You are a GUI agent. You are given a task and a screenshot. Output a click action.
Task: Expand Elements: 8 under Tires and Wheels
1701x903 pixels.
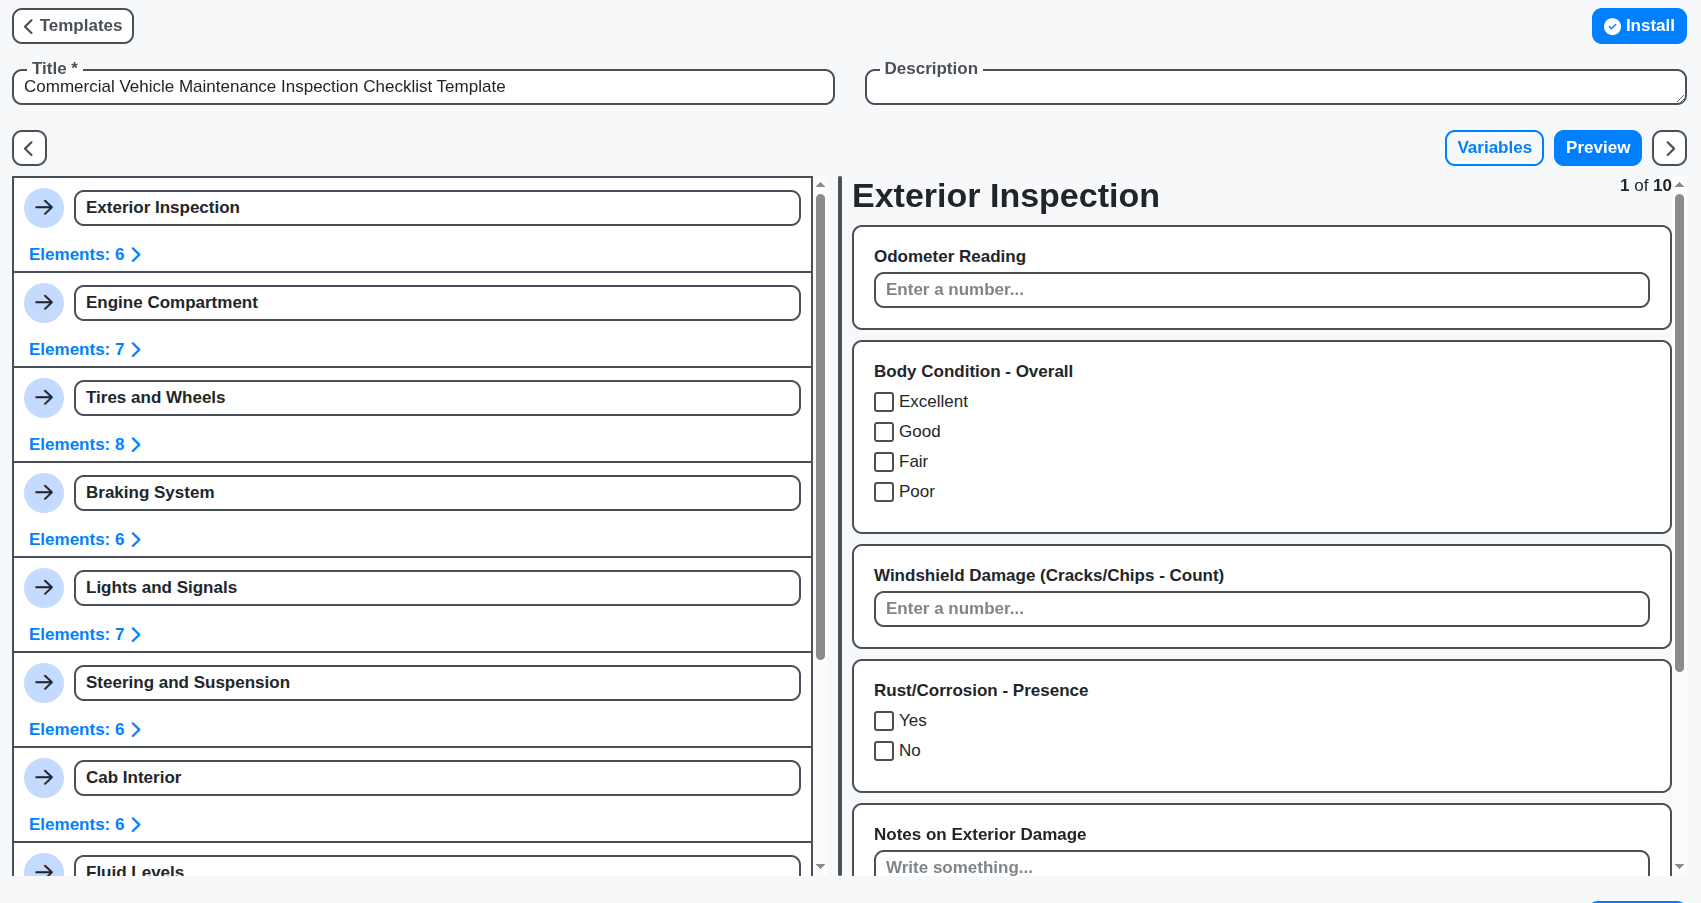85,445
